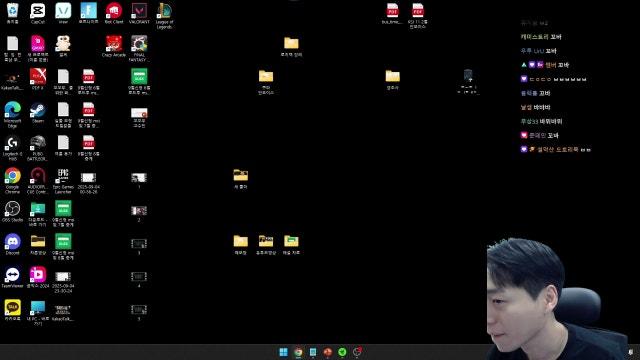This screenshot has width=640, height=360.
Task: Open Riot Client shortcut
Action: point(114,13)
